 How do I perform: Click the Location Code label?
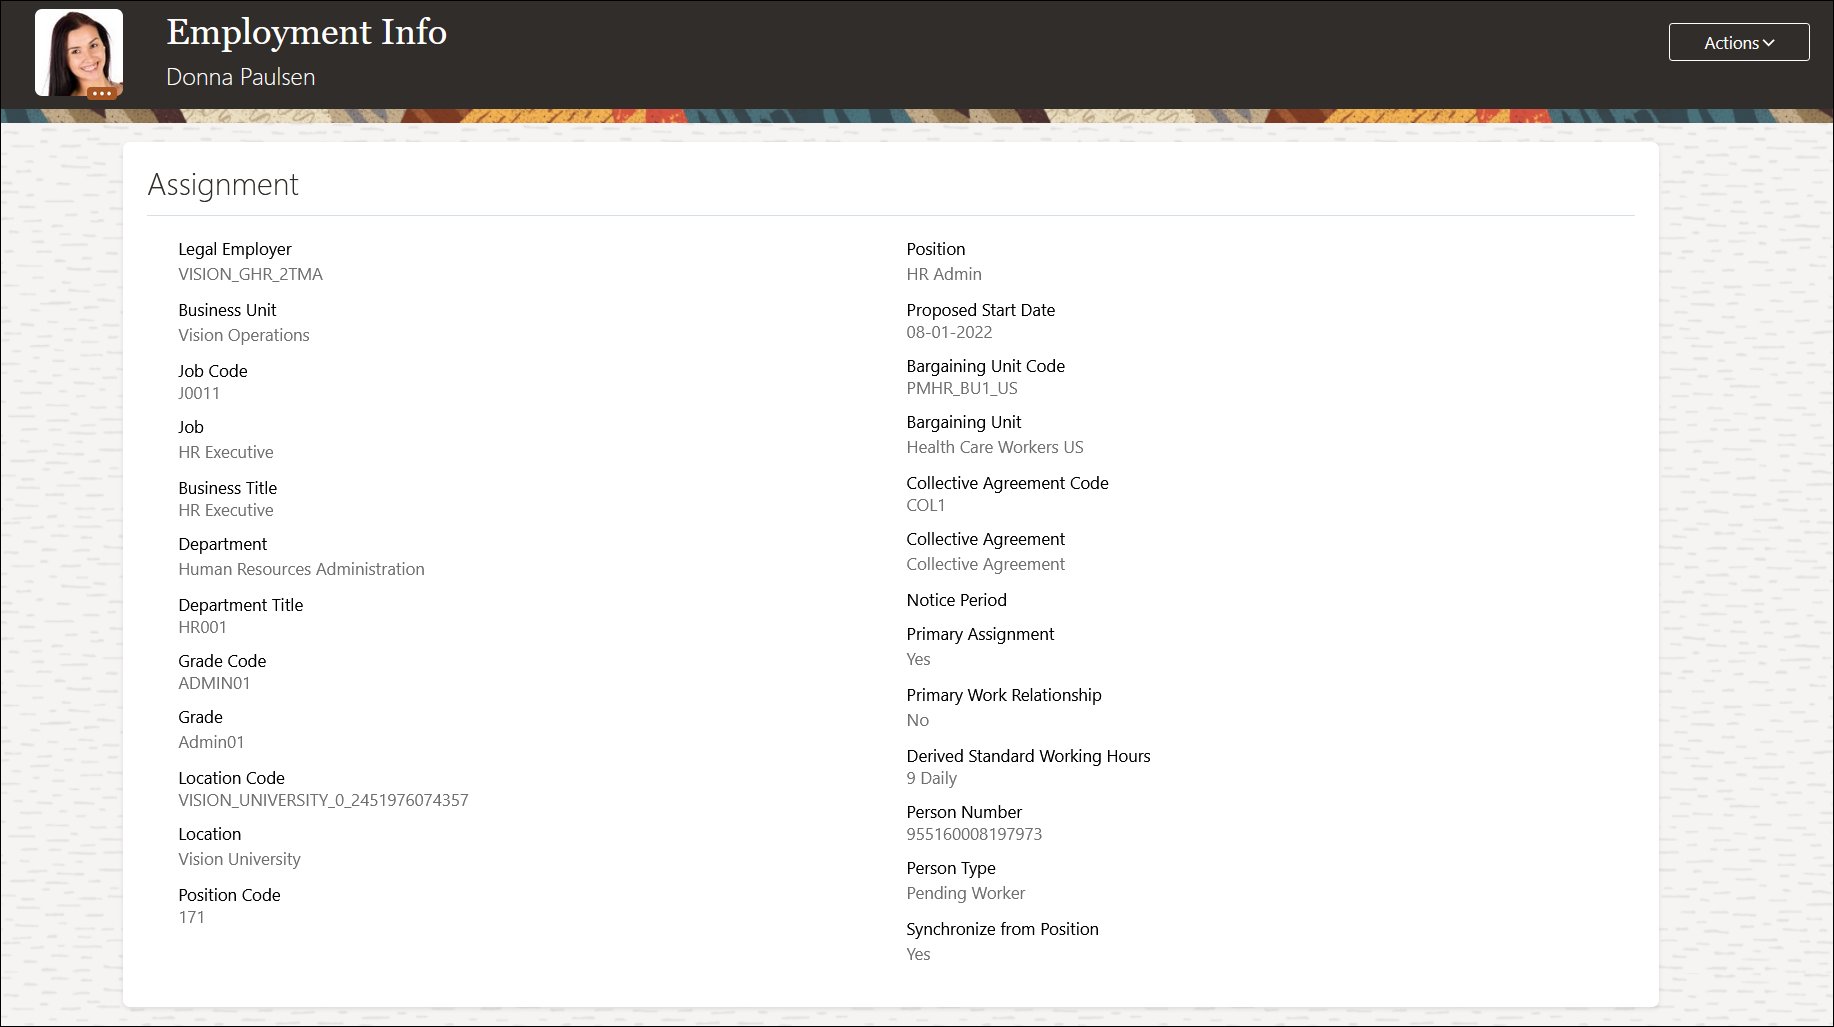(231, 778)
